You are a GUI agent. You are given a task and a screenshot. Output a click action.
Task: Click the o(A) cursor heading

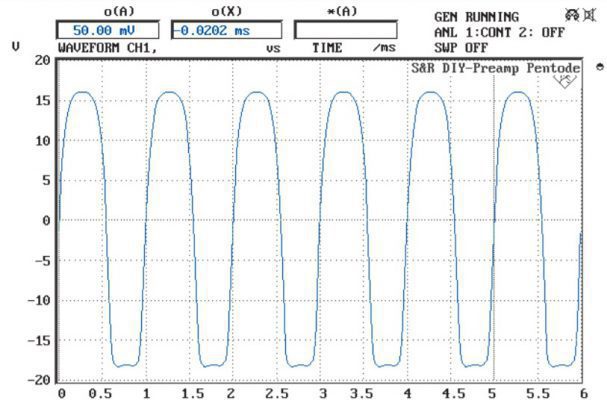[x=119, y=12]
